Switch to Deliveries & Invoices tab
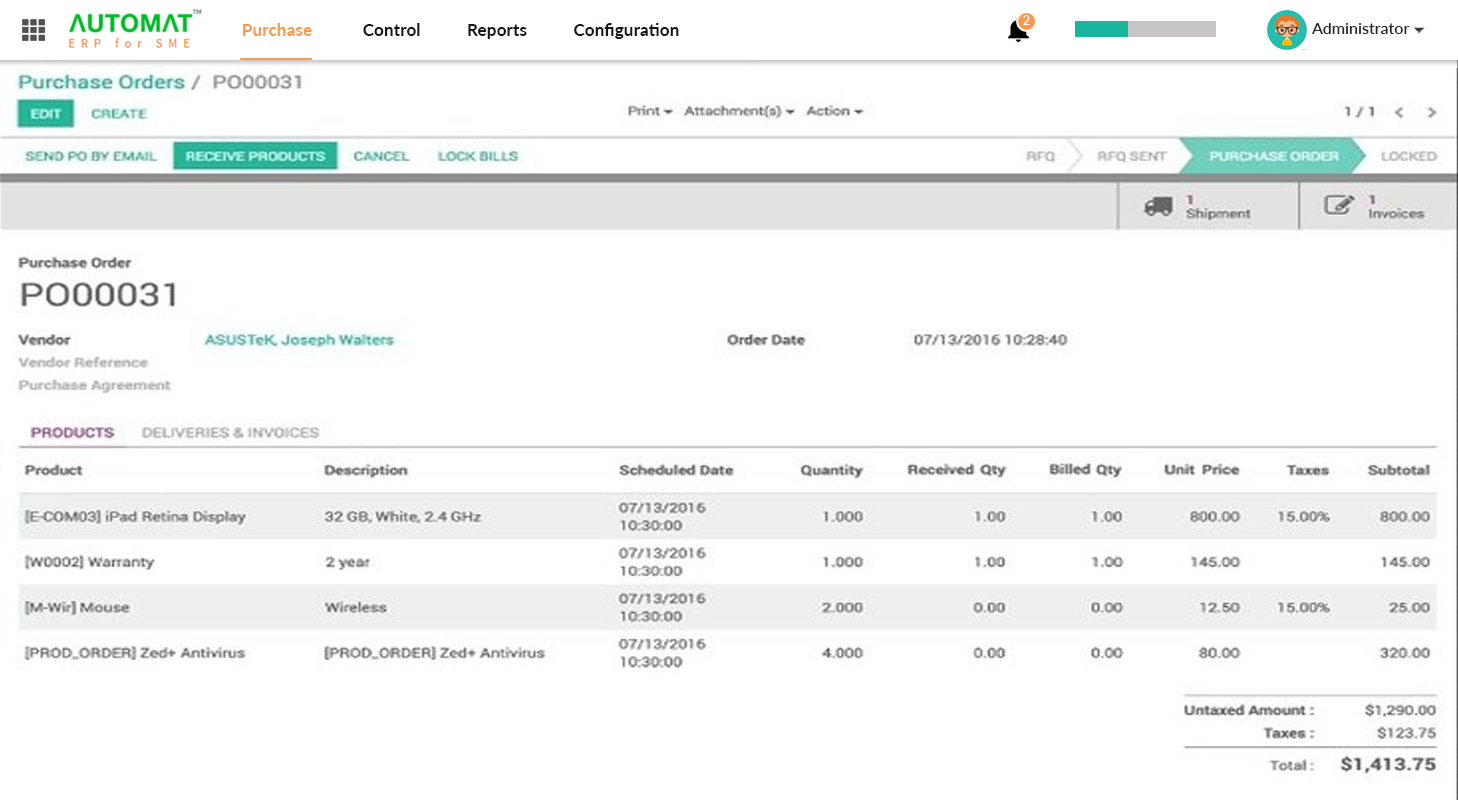This screenshot has height=800, width=1458. 230,433
